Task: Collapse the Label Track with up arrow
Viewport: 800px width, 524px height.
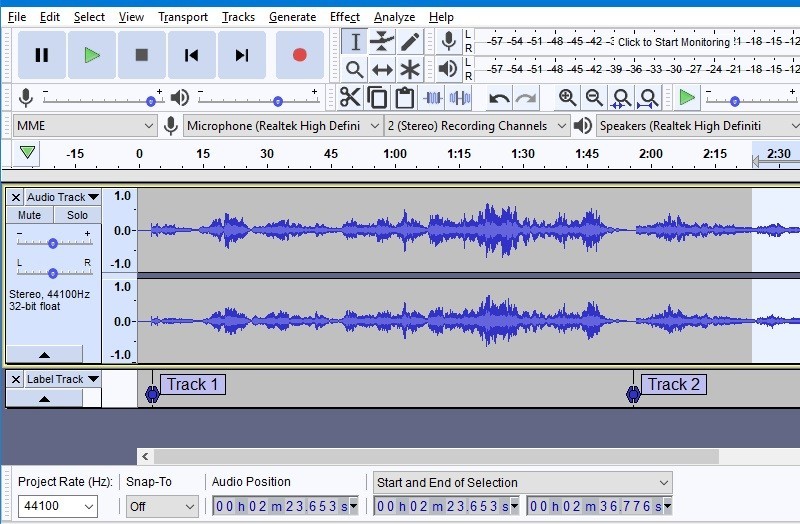Action: tap(44, 398)
